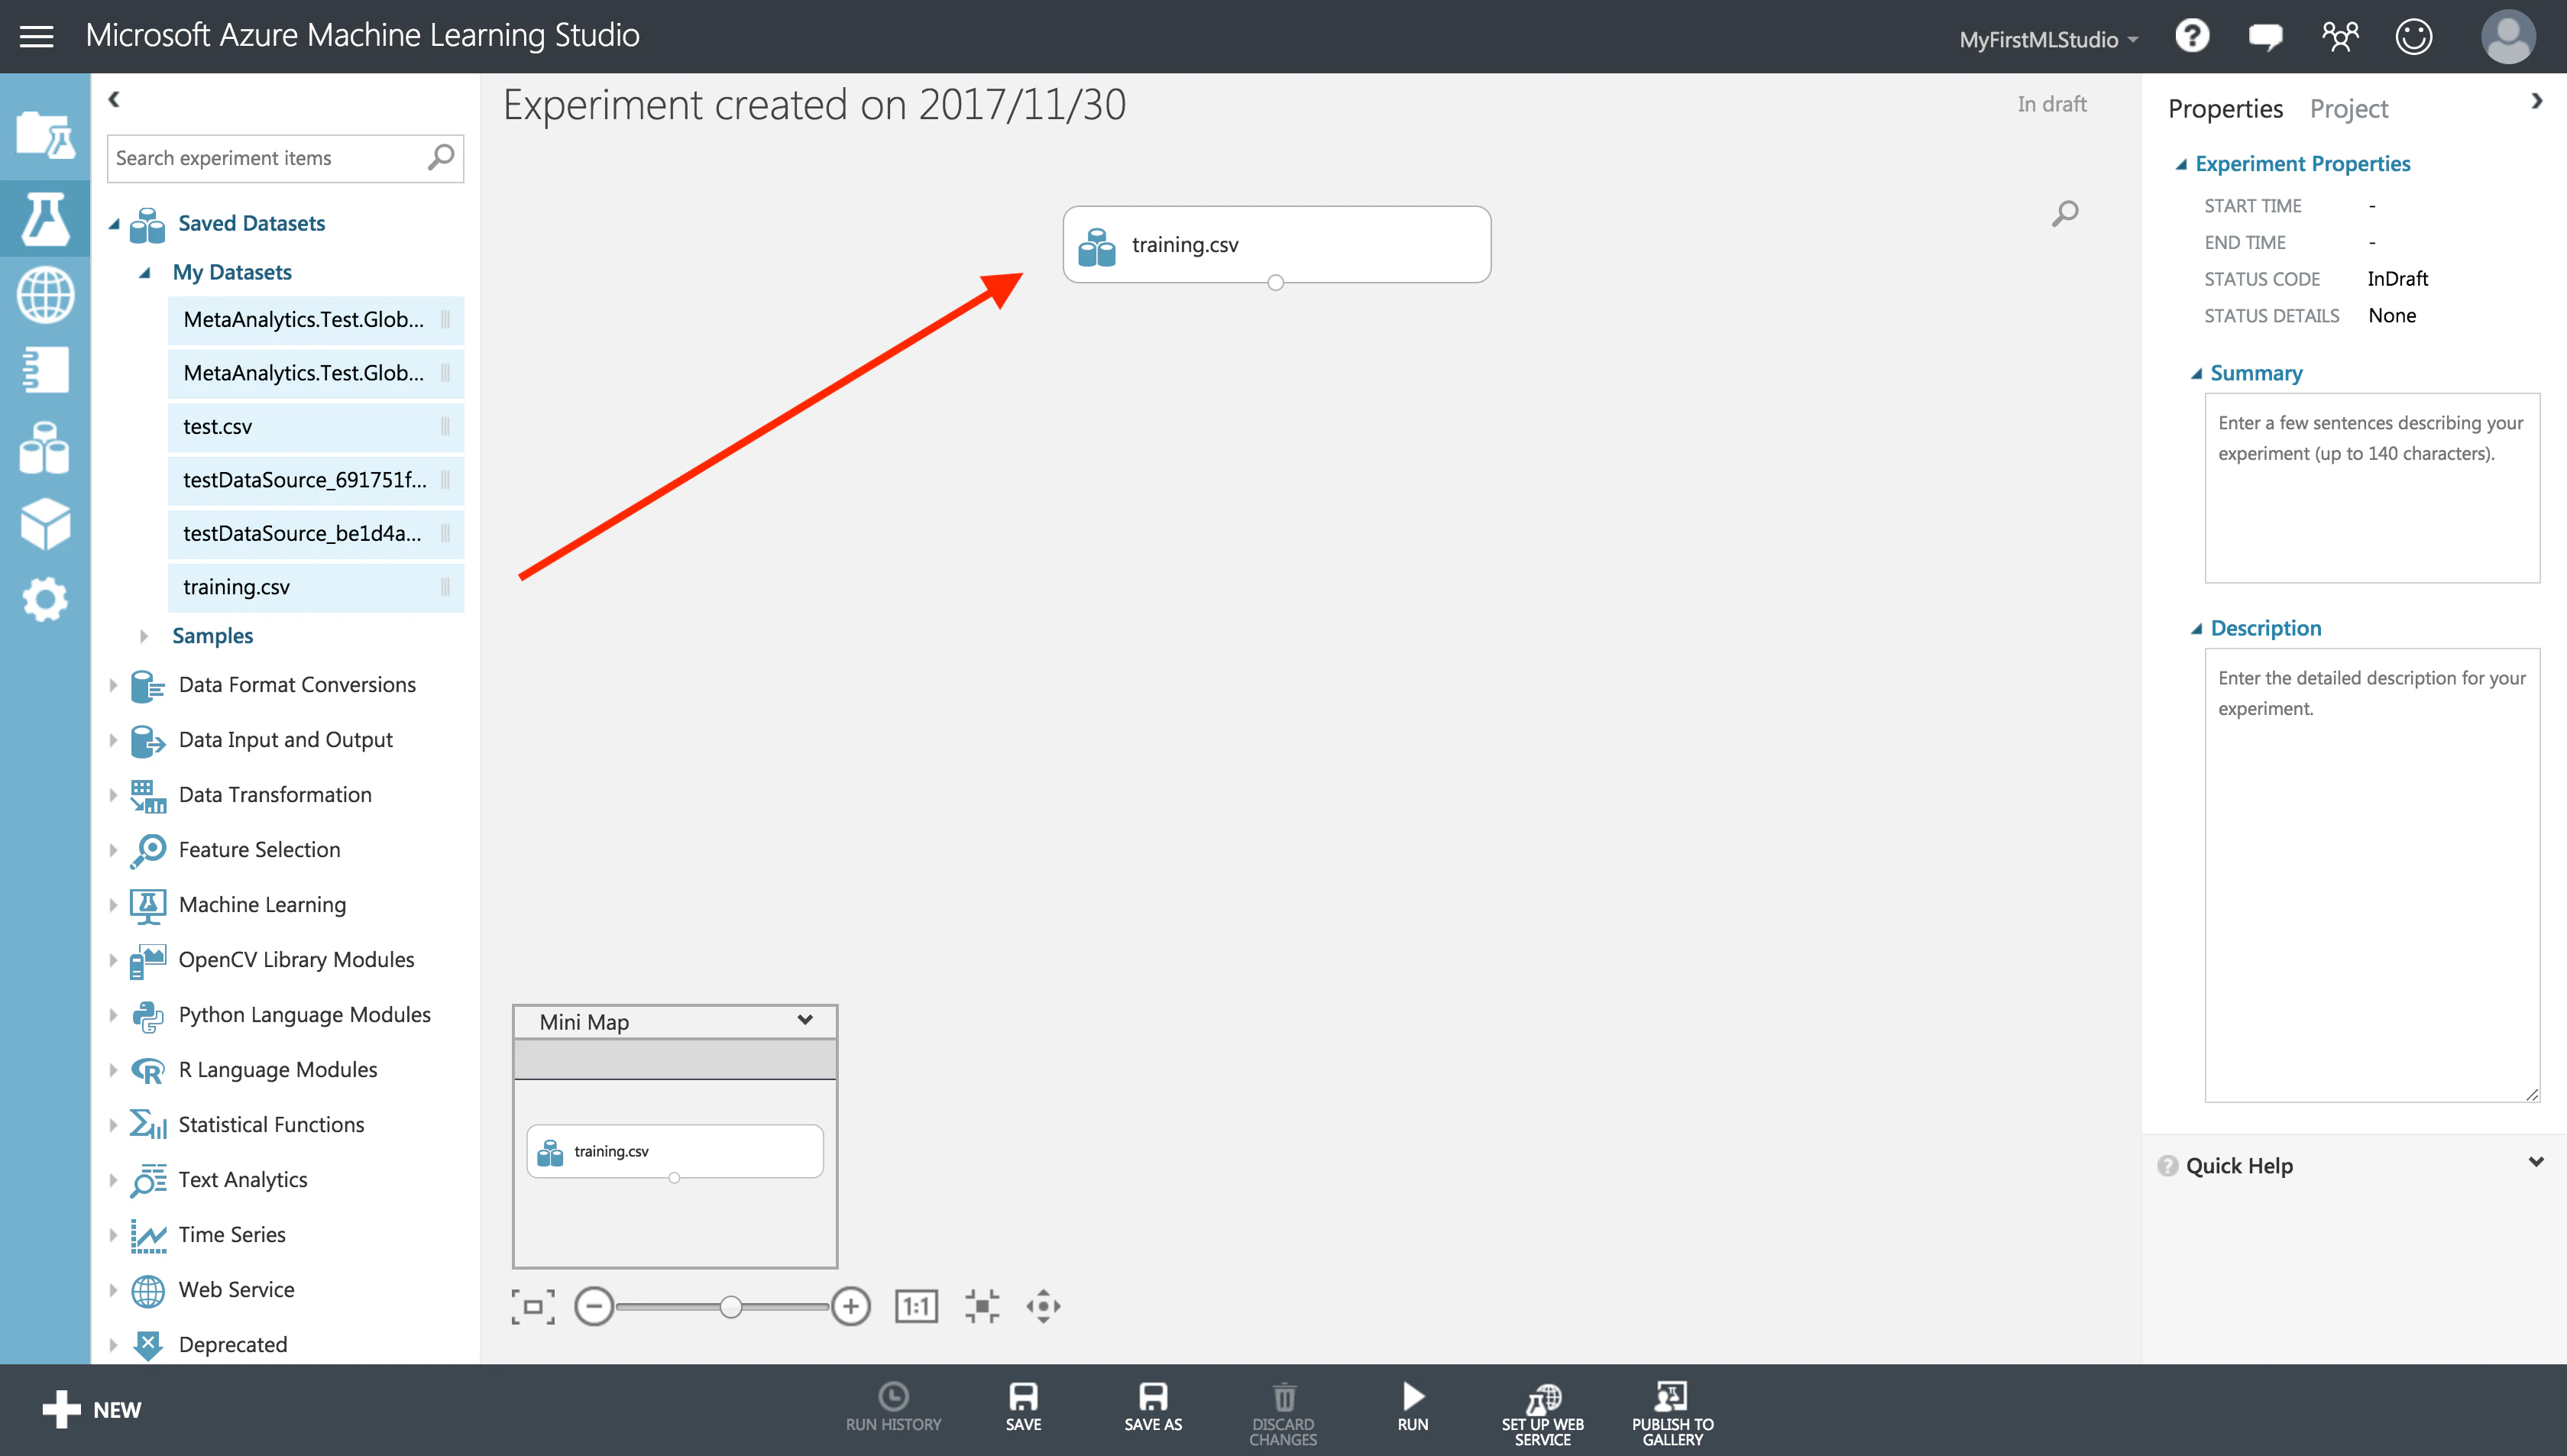This screenshot has height=1456, width=2567.
Task: Toggle the pan mode arrows icon
Action: (x=1043, y=1306)
